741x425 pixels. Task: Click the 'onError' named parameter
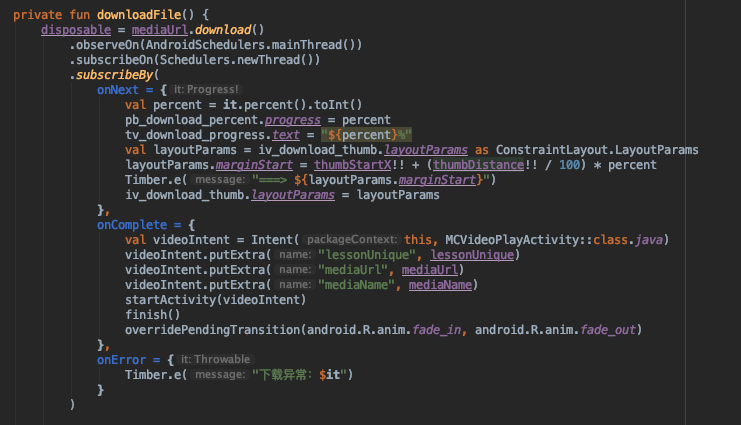(x=121, y=360)
